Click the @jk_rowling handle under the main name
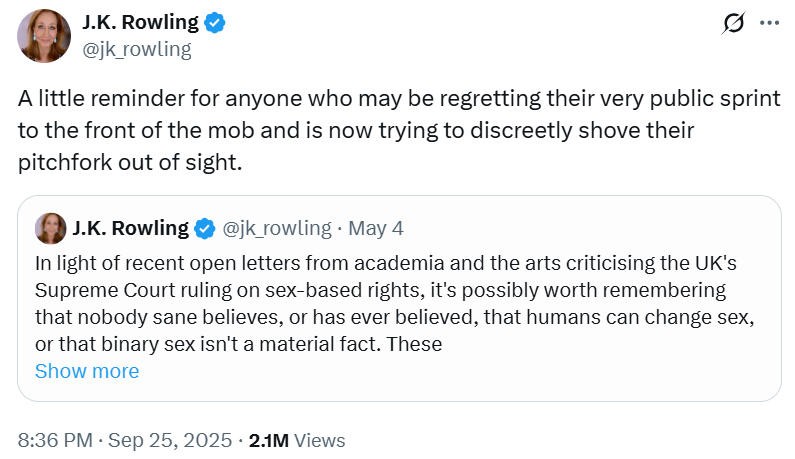Image resolution: width=795 pixels, height=459 pixels. pos(136,48)
